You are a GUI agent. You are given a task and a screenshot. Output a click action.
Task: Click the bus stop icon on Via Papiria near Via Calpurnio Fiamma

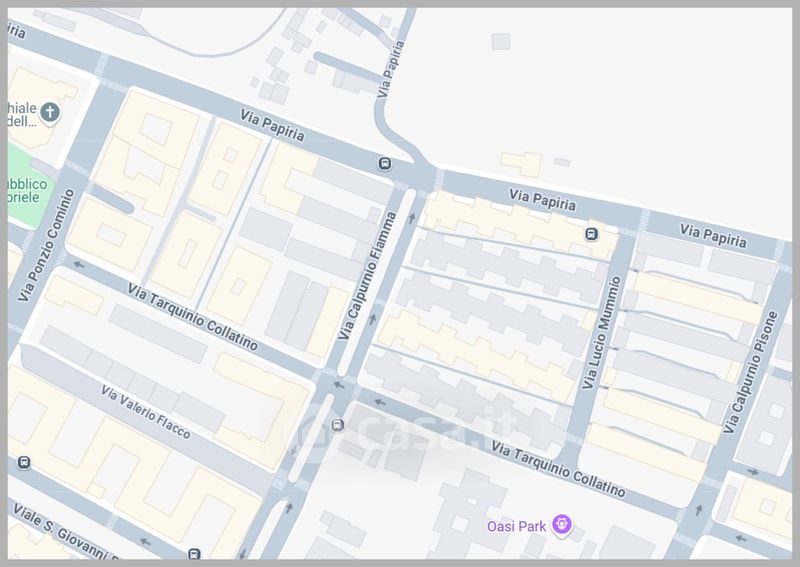coord(385,164)
